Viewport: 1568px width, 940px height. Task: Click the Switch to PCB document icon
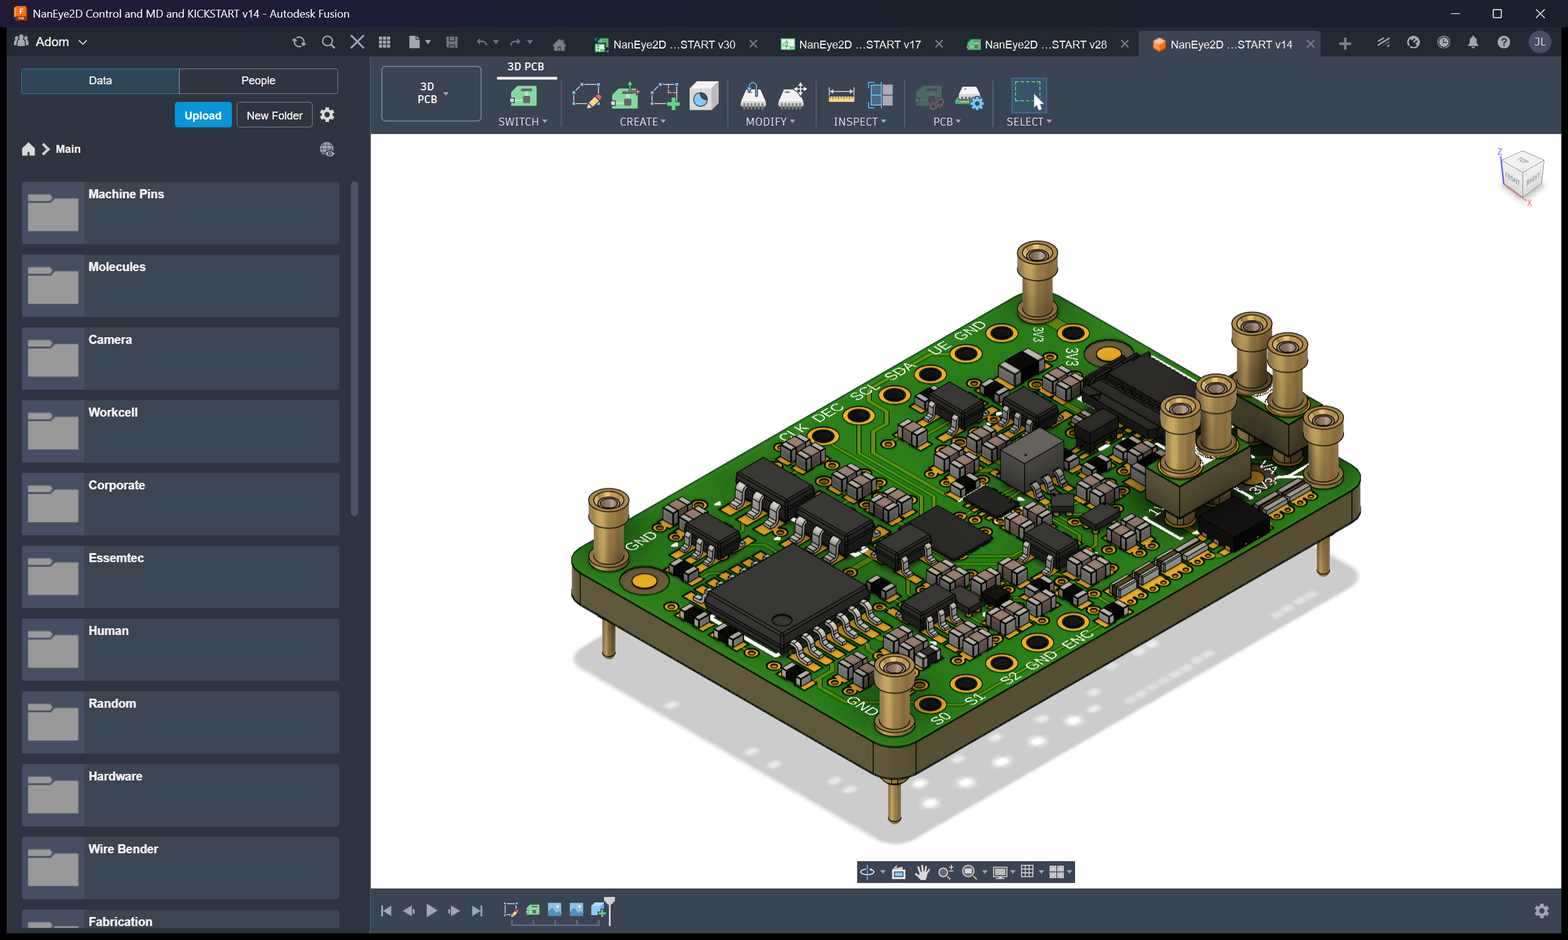coord(523,96)
